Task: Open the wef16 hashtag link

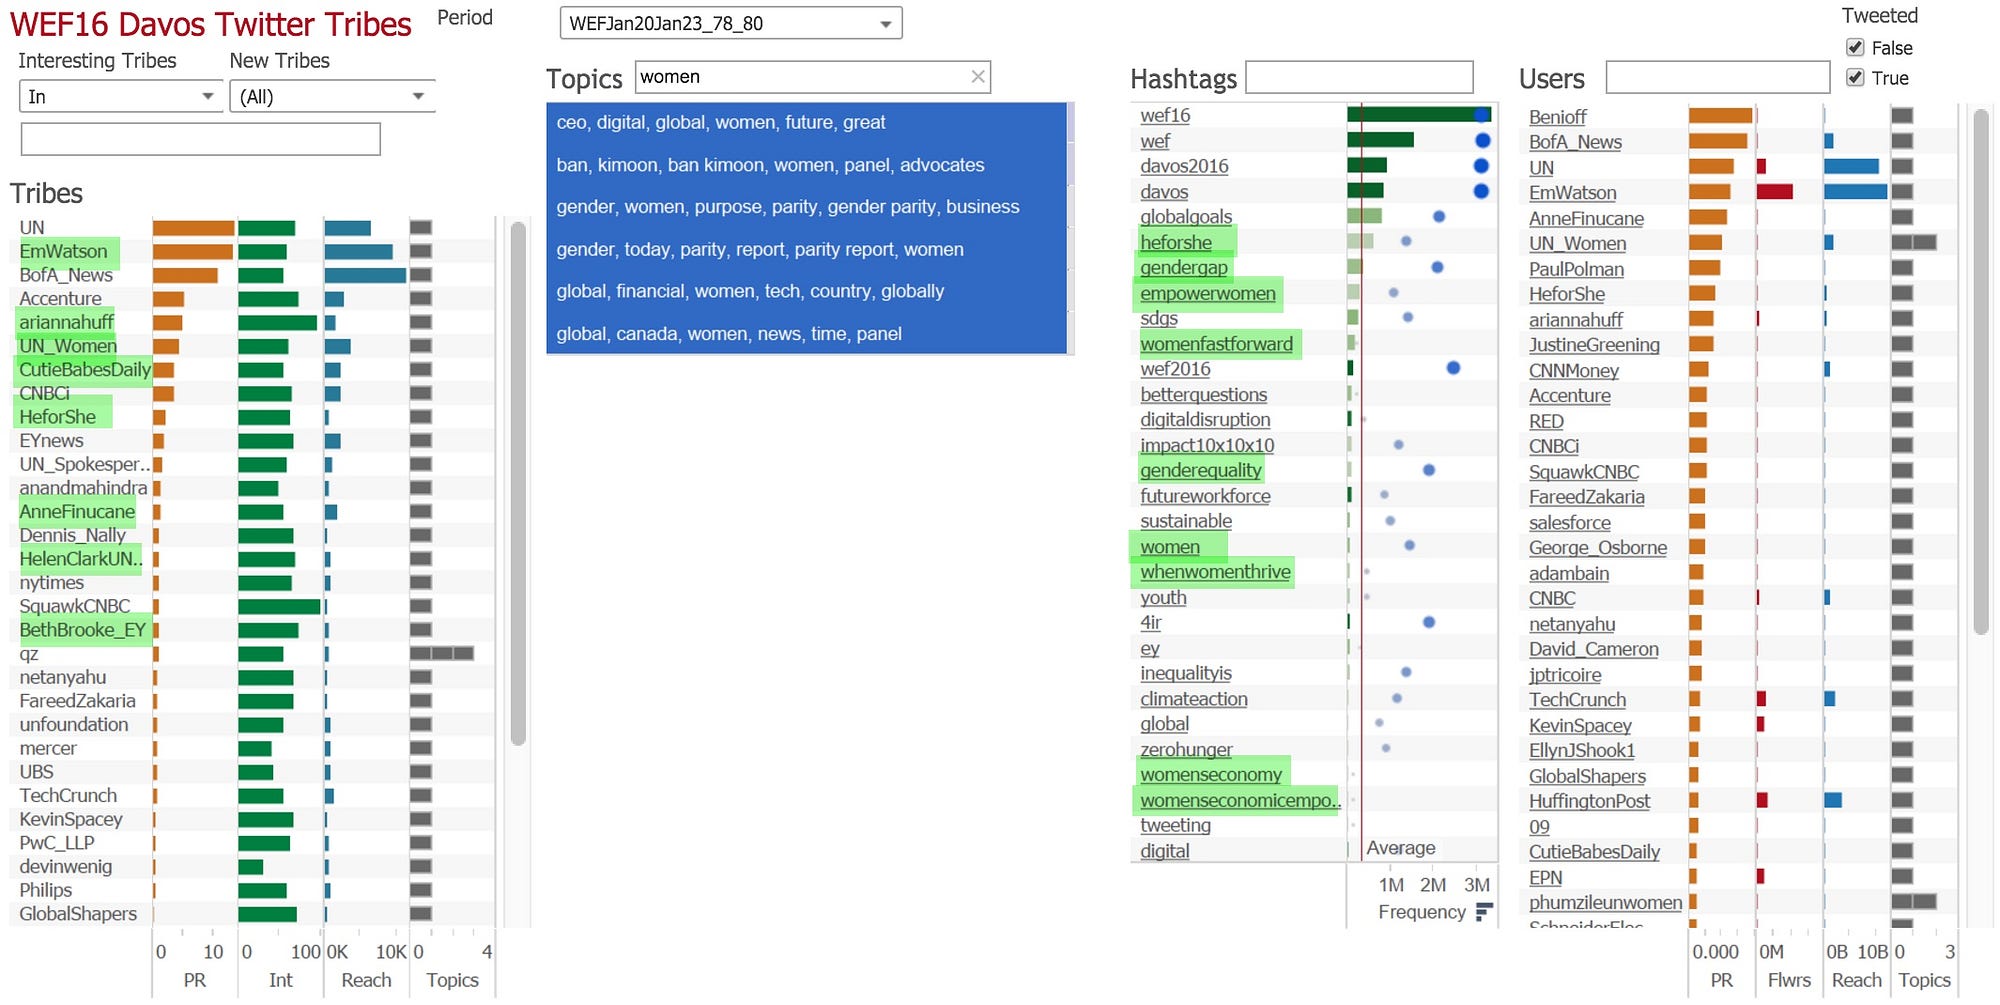Action: tap(1165, 116)
